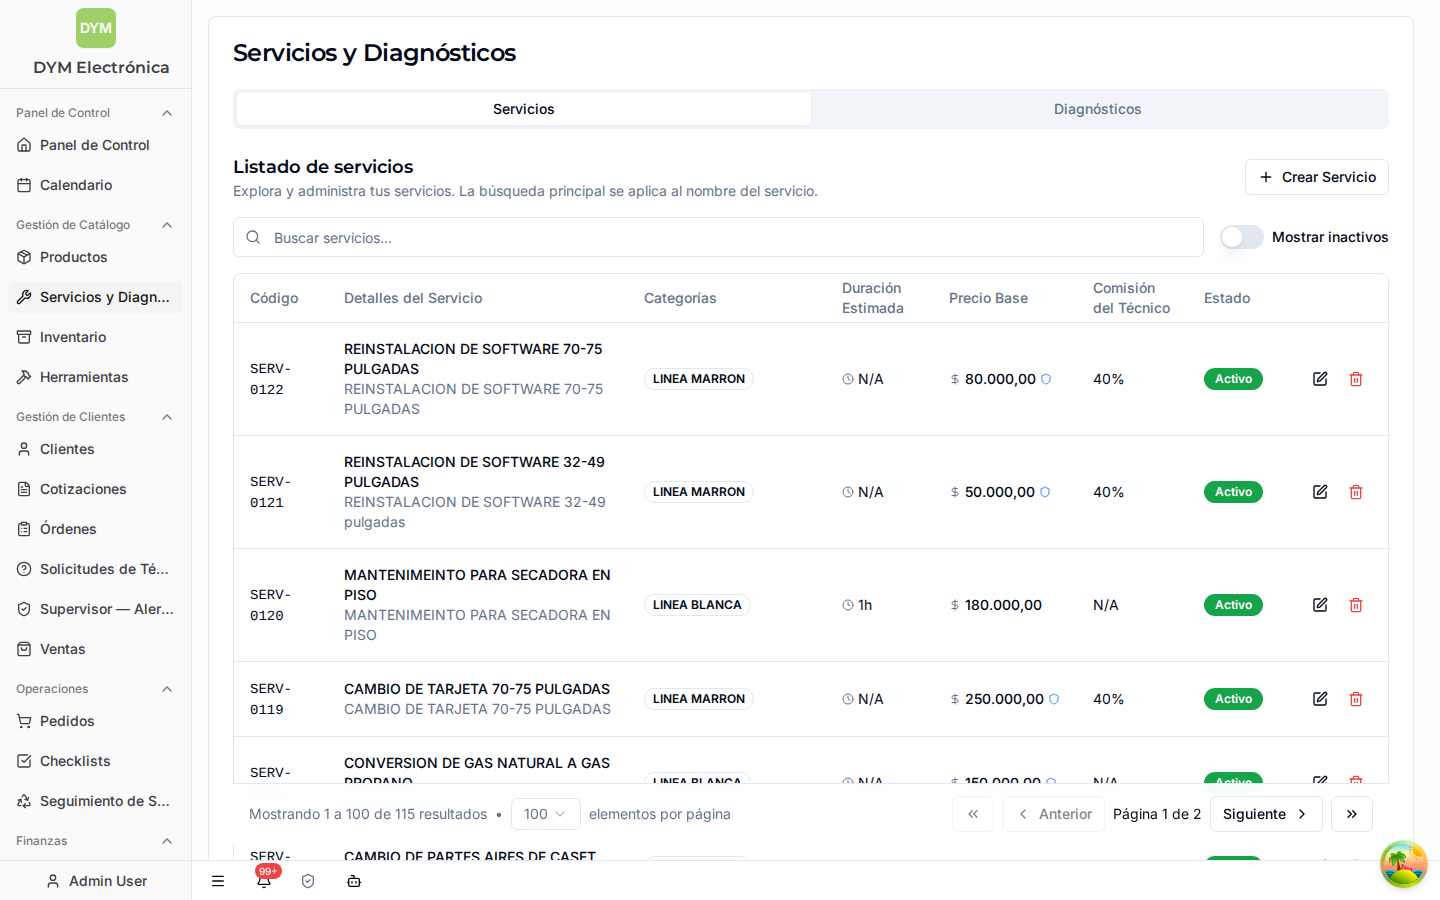The width and height of the screenshot is (1440, 900).
Task: Edit service SERV-0122 with pencil icon
Action: [x=1320, y=379]
